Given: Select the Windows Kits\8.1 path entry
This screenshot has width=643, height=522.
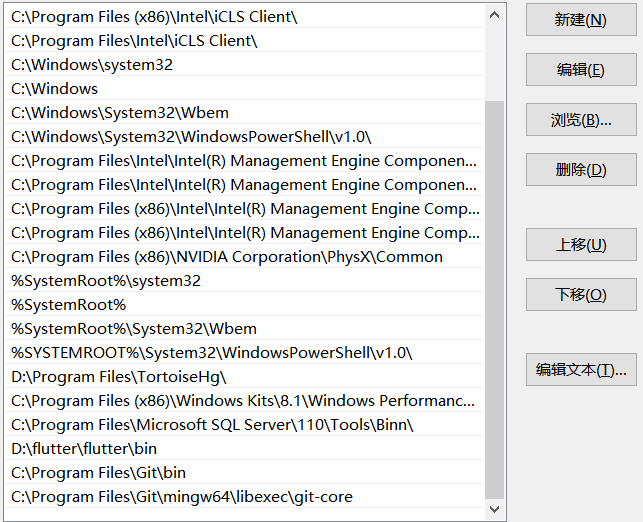Looking at the screenshot, I should click(244, 401).
